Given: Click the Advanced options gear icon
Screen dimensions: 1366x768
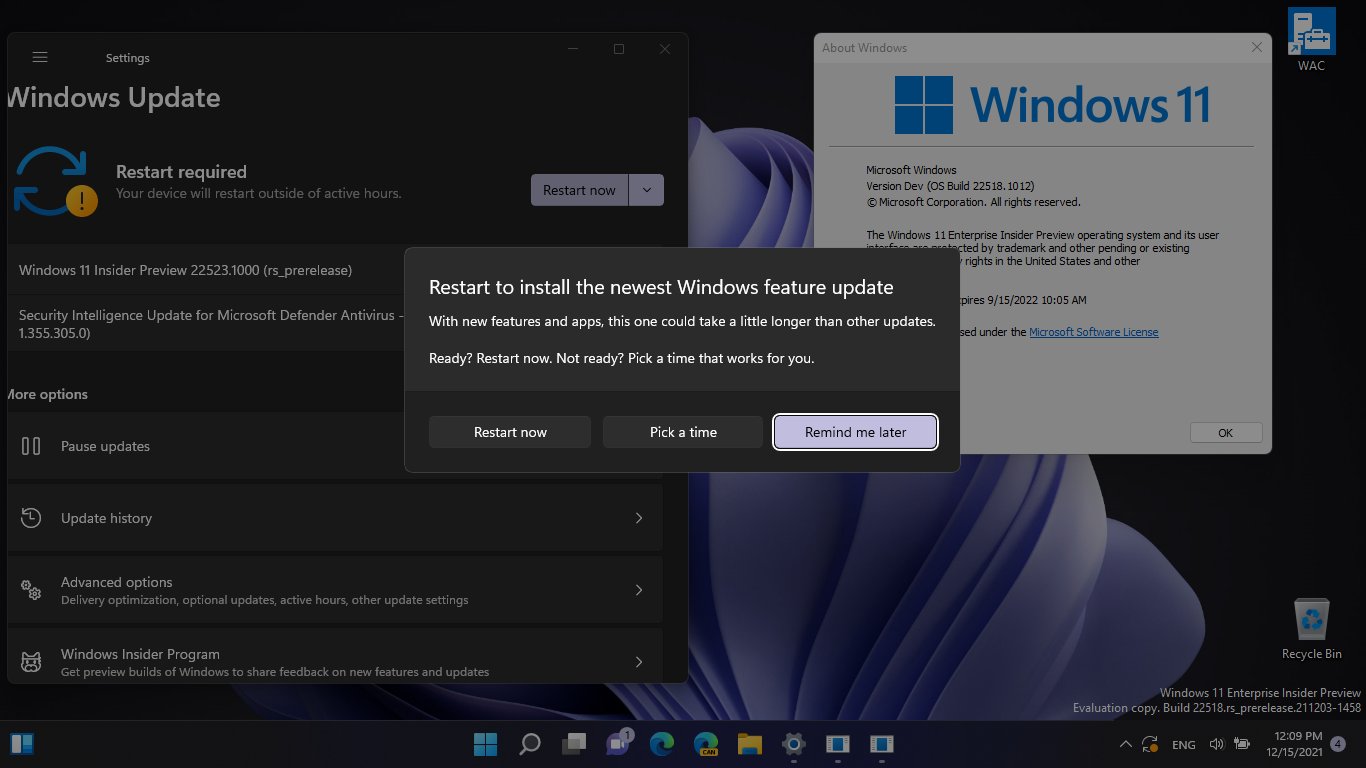Looking at the screenshot, I should pos(31,590).
